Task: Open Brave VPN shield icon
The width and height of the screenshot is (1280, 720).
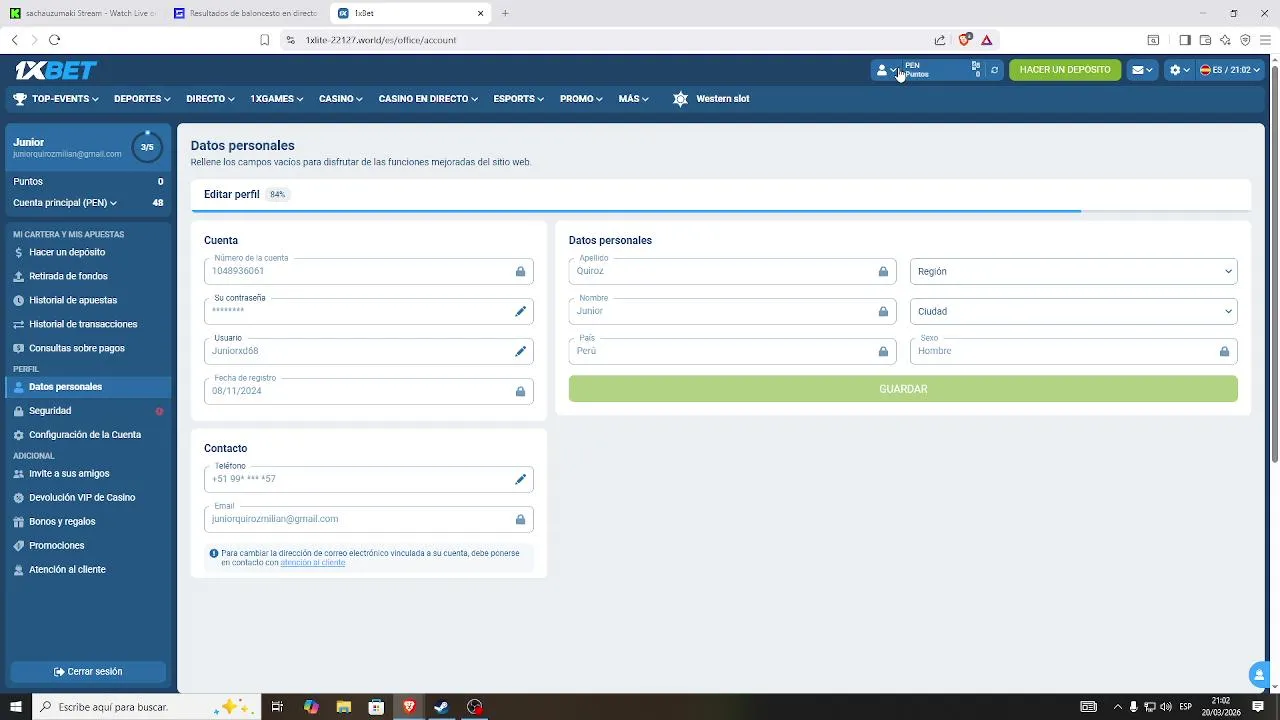Action: (x=1245, y=40)
